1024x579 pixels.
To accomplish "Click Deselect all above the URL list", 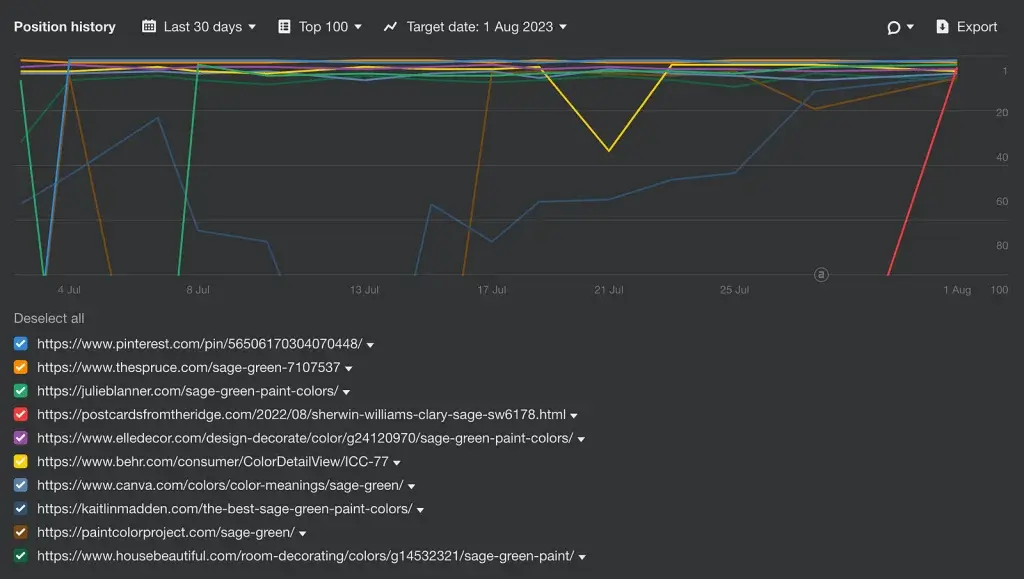I will tap(49, 318).
